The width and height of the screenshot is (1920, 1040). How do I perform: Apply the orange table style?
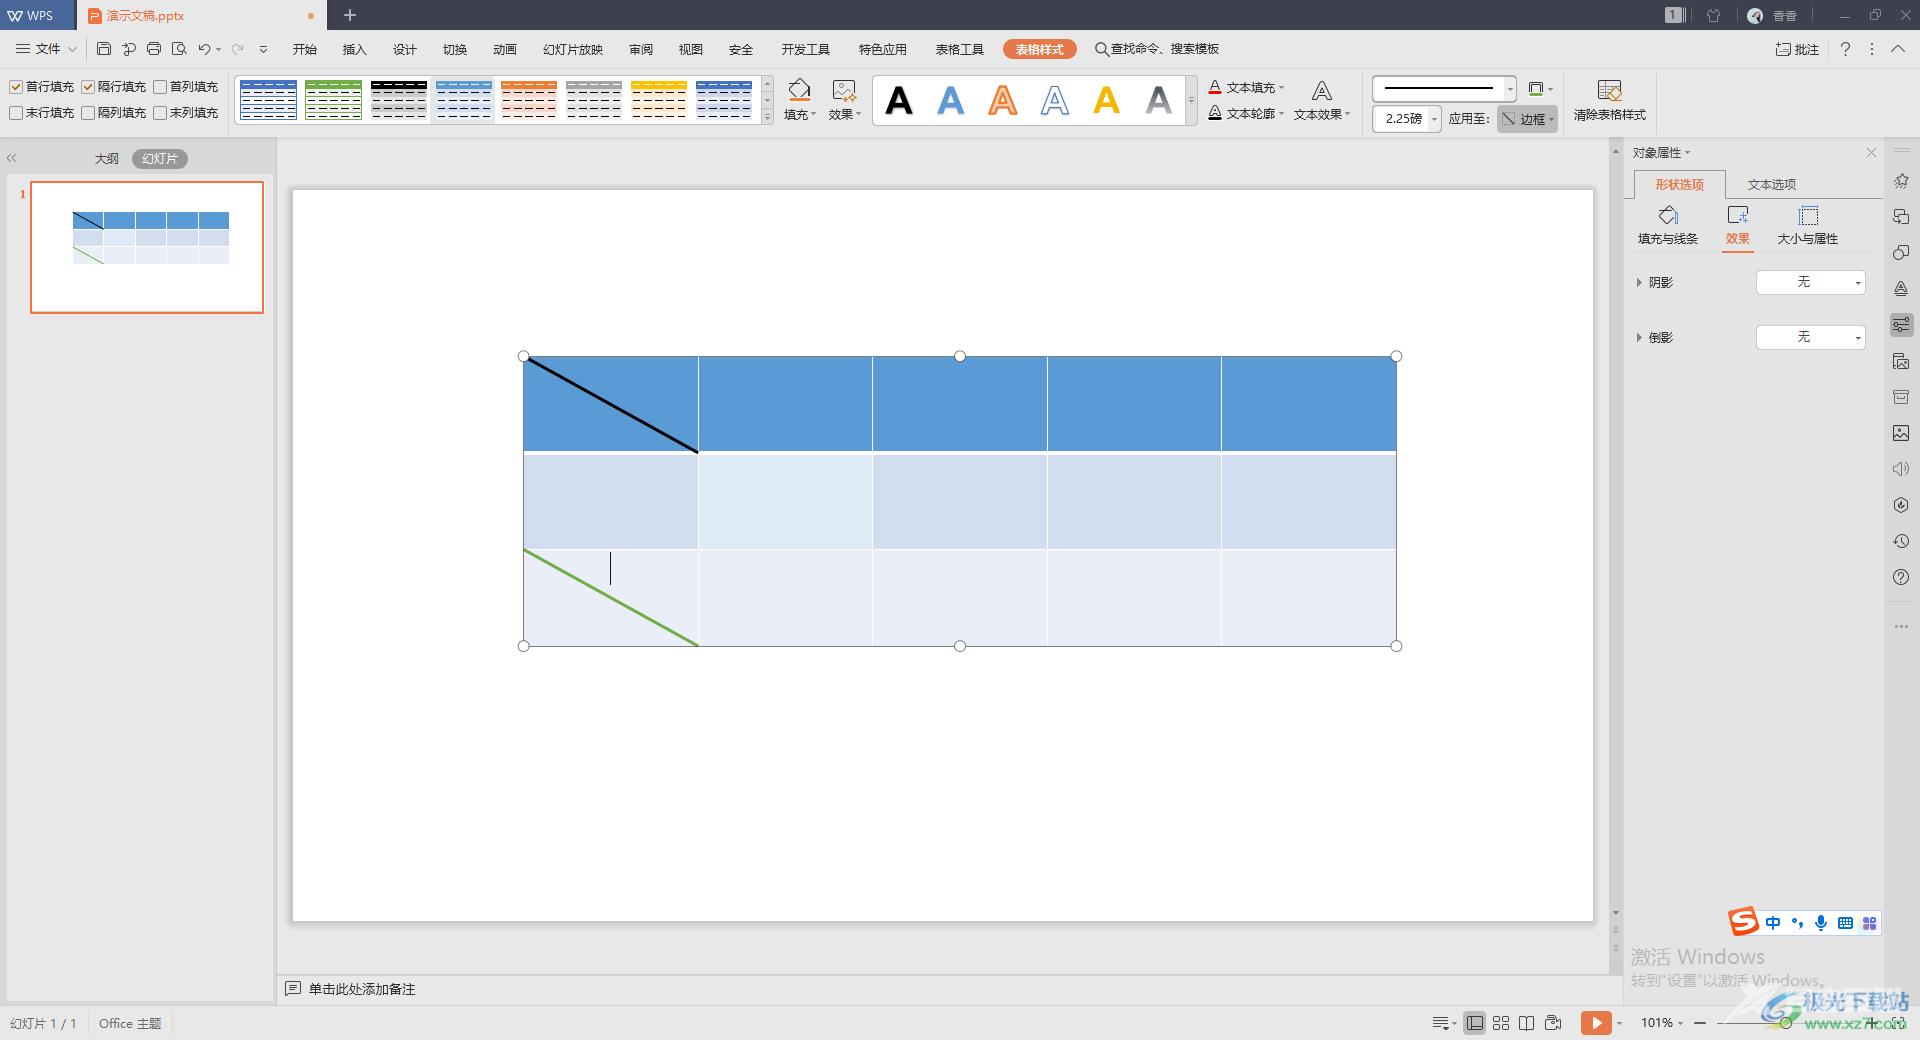pos(528,100)
